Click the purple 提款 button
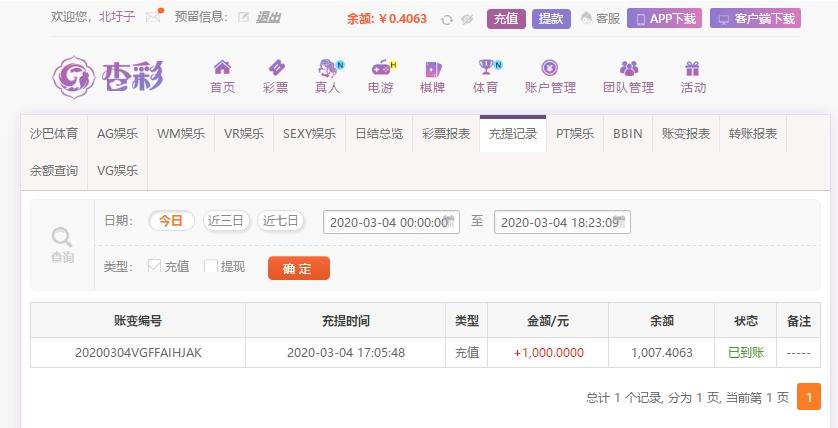The image size is (838, 428). point(551,19)
